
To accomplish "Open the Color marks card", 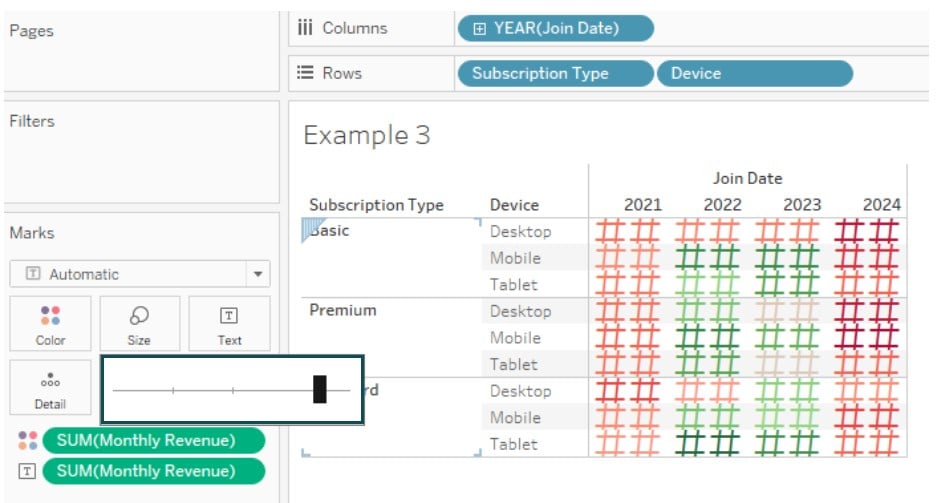I will pyautogui.click(x=50, y=323).
